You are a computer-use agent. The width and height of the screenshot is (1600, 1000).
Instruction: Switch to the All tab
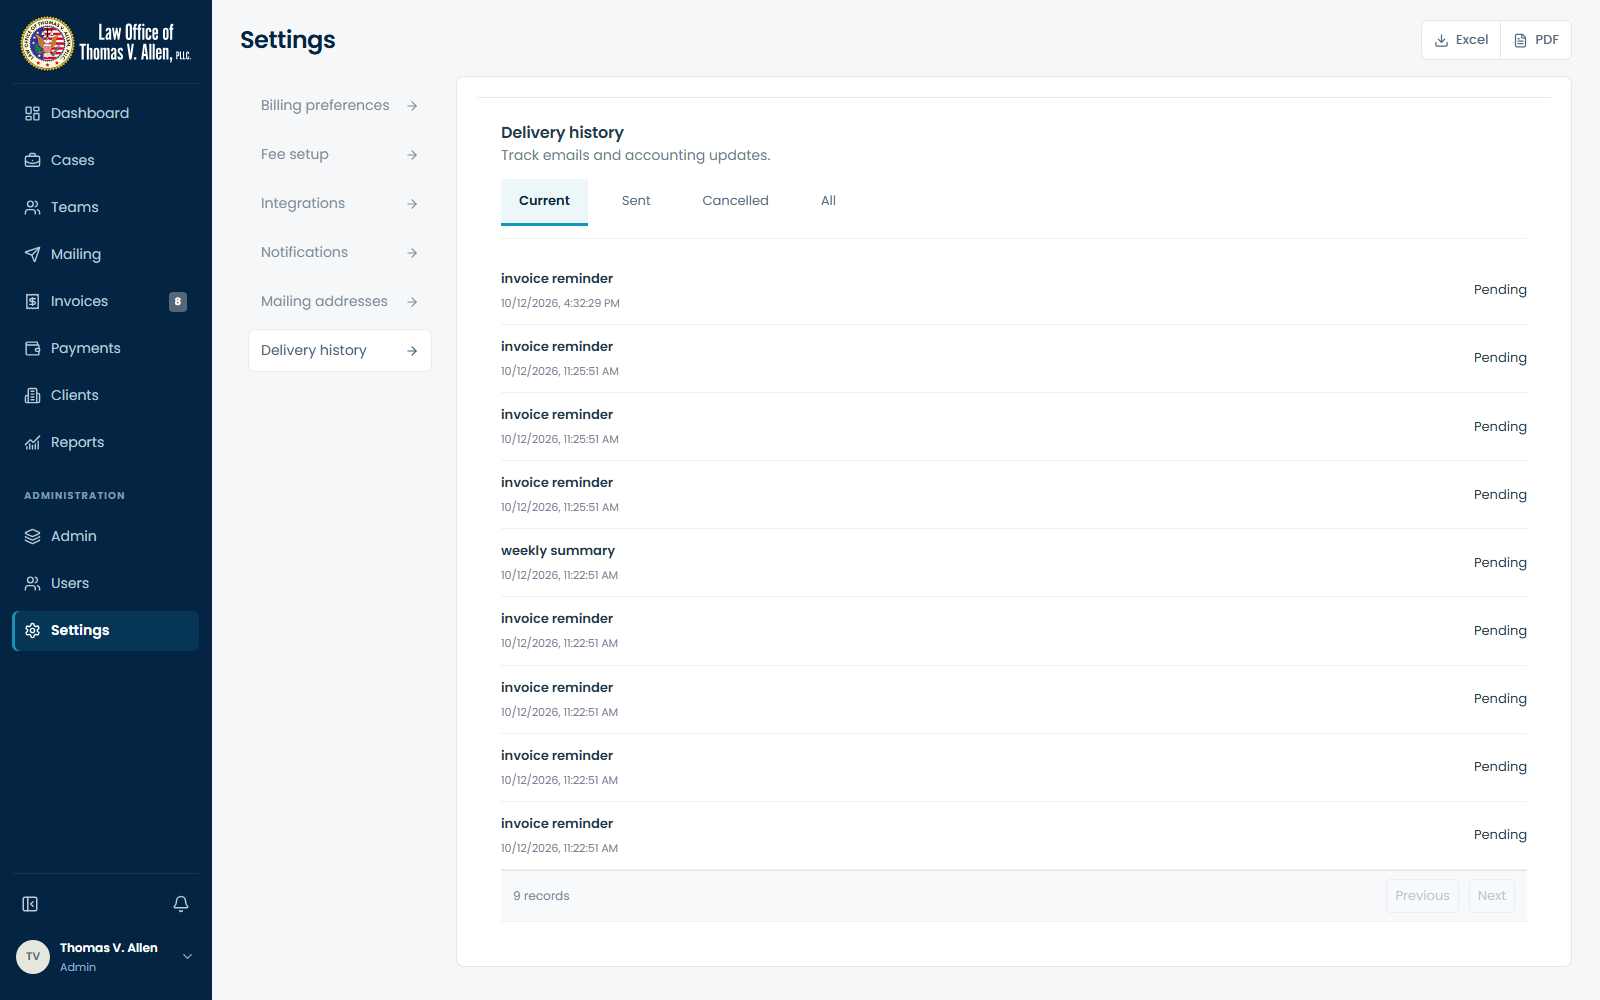pos(828,201)
